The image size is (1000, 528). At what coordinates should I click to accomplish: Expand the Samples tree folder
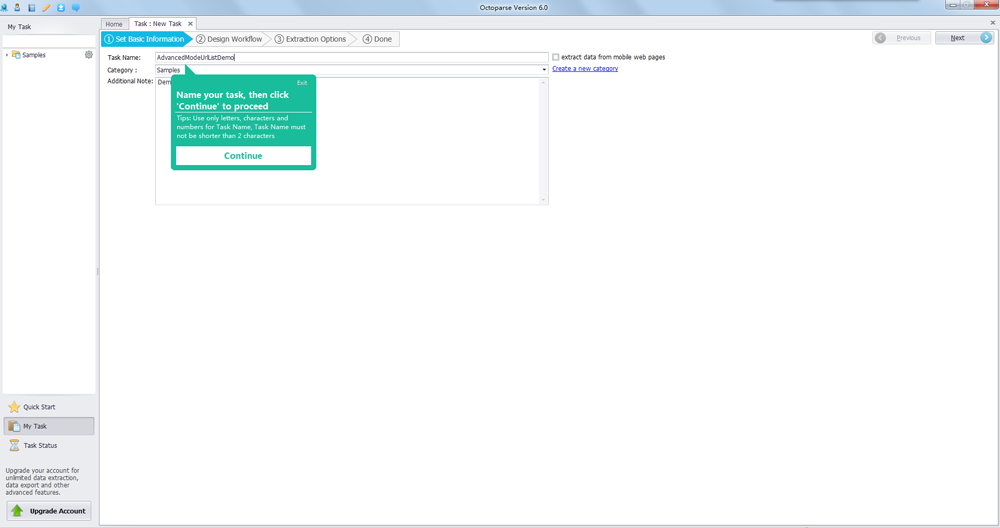pyautogui.click(x=7, y=55)
